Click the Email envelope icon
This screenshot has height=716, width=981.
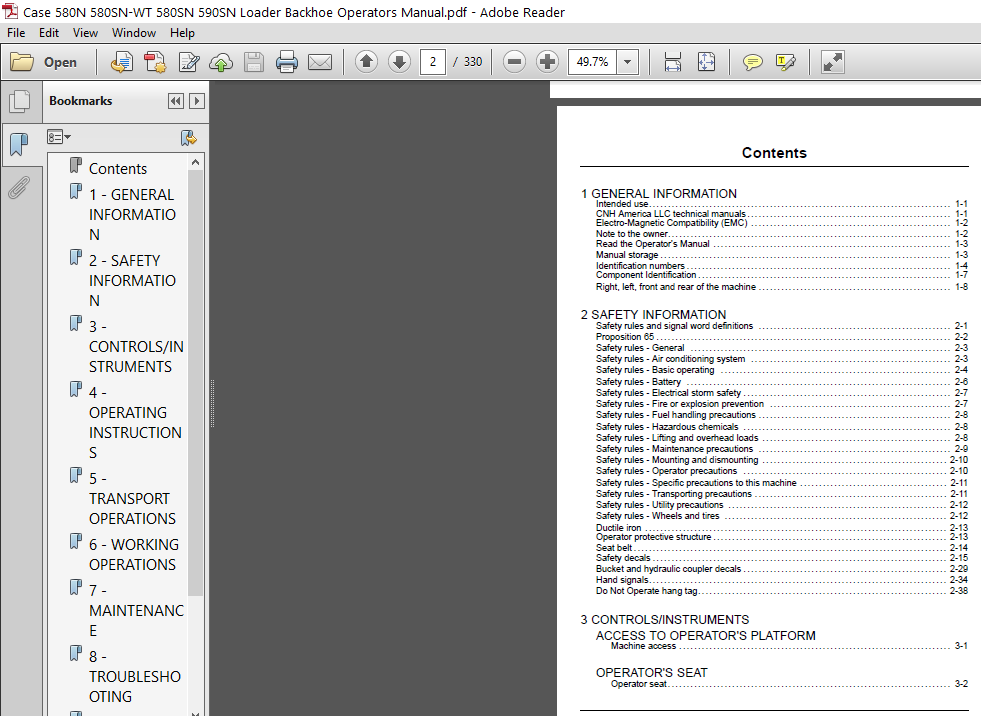pos(320,62)
